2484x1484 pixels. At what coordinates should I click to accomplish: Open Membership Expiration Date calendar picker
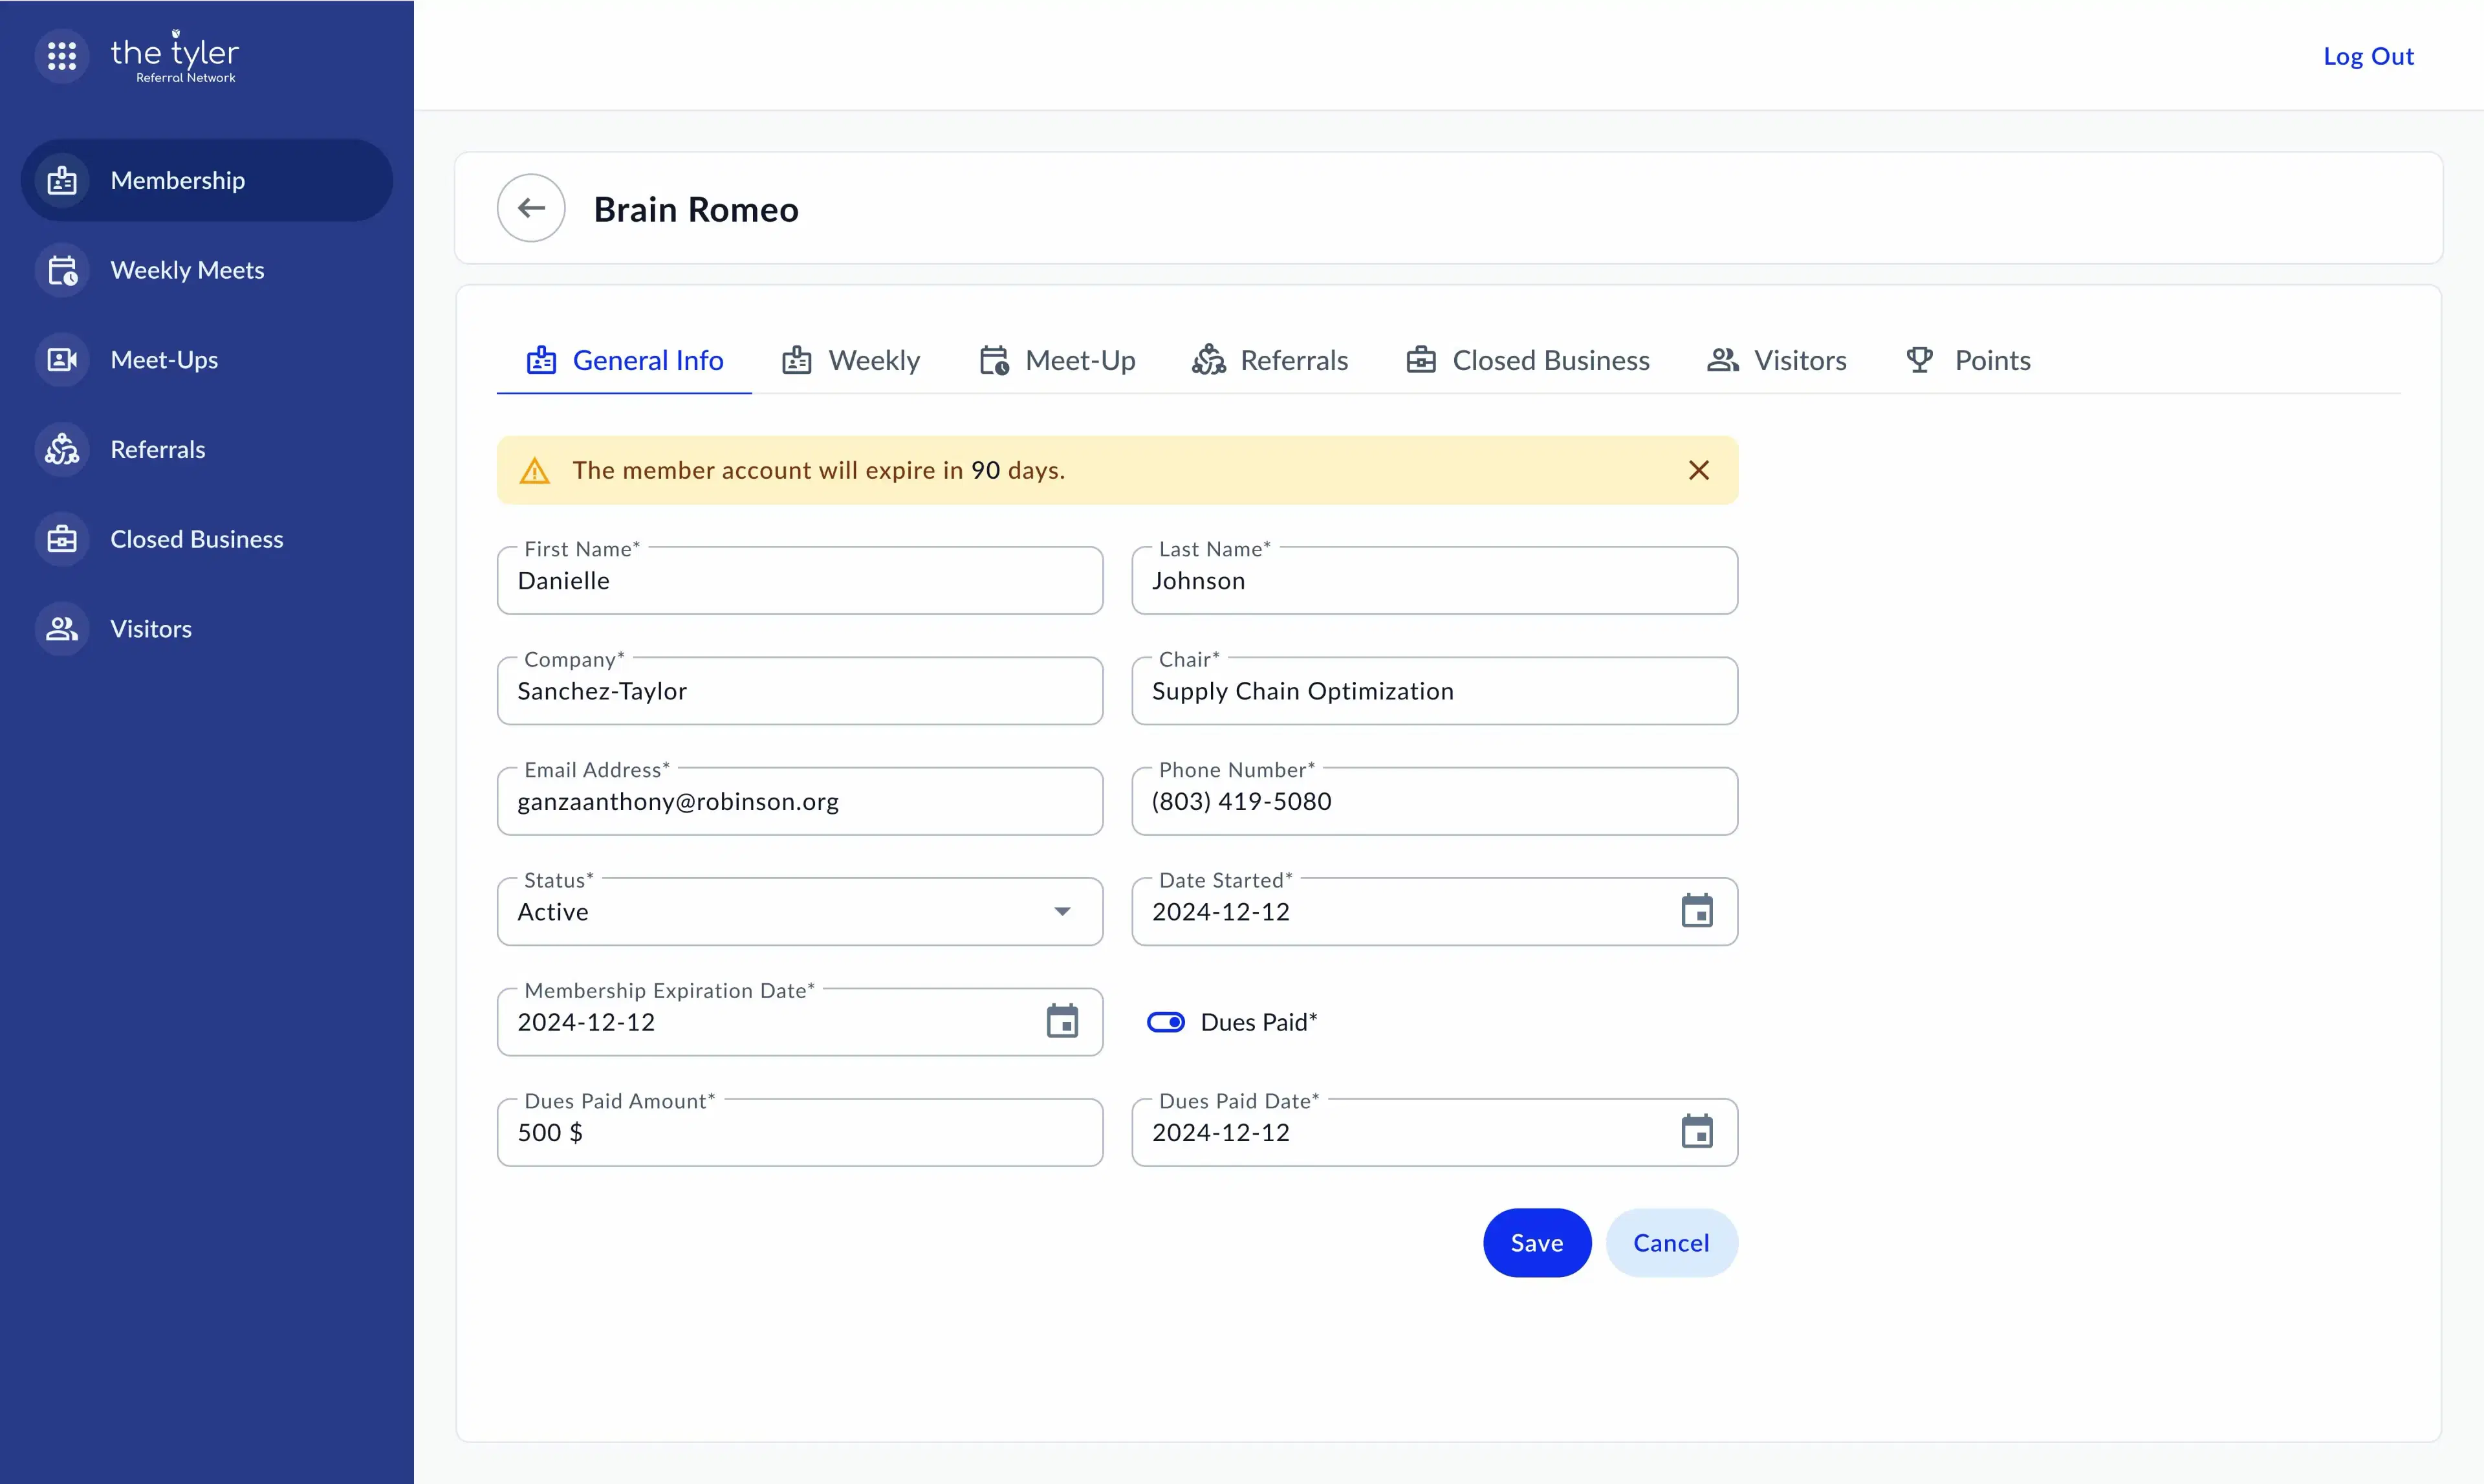pyautogui.click(x=1061, y=1022)
